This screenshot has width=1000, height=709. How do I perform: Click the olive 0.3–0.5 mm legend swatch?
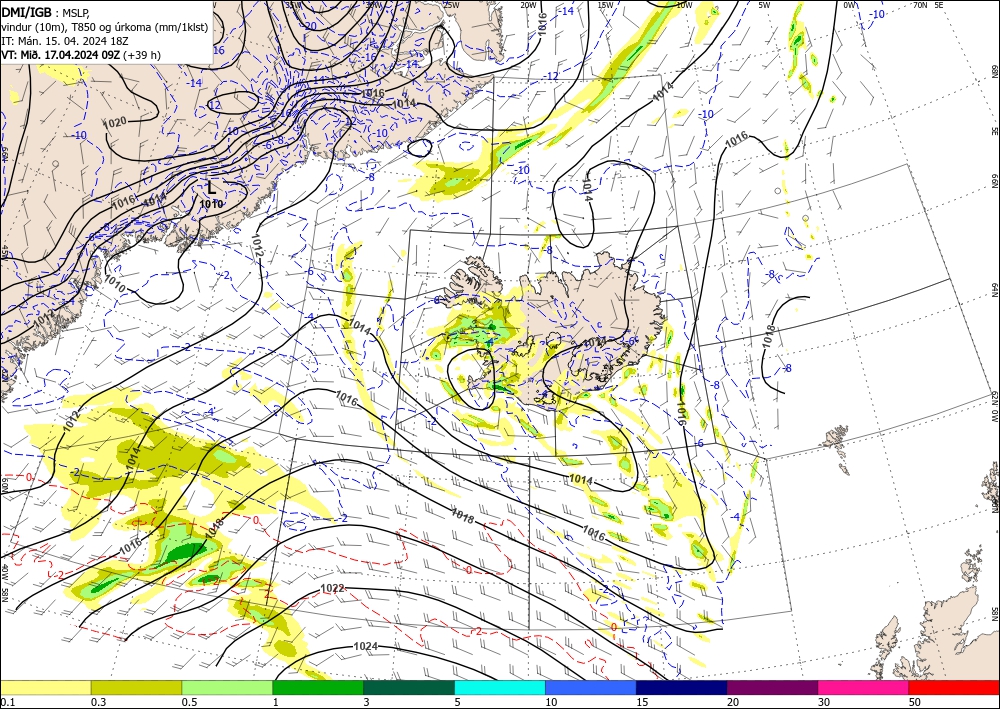(x=136, y=687)
